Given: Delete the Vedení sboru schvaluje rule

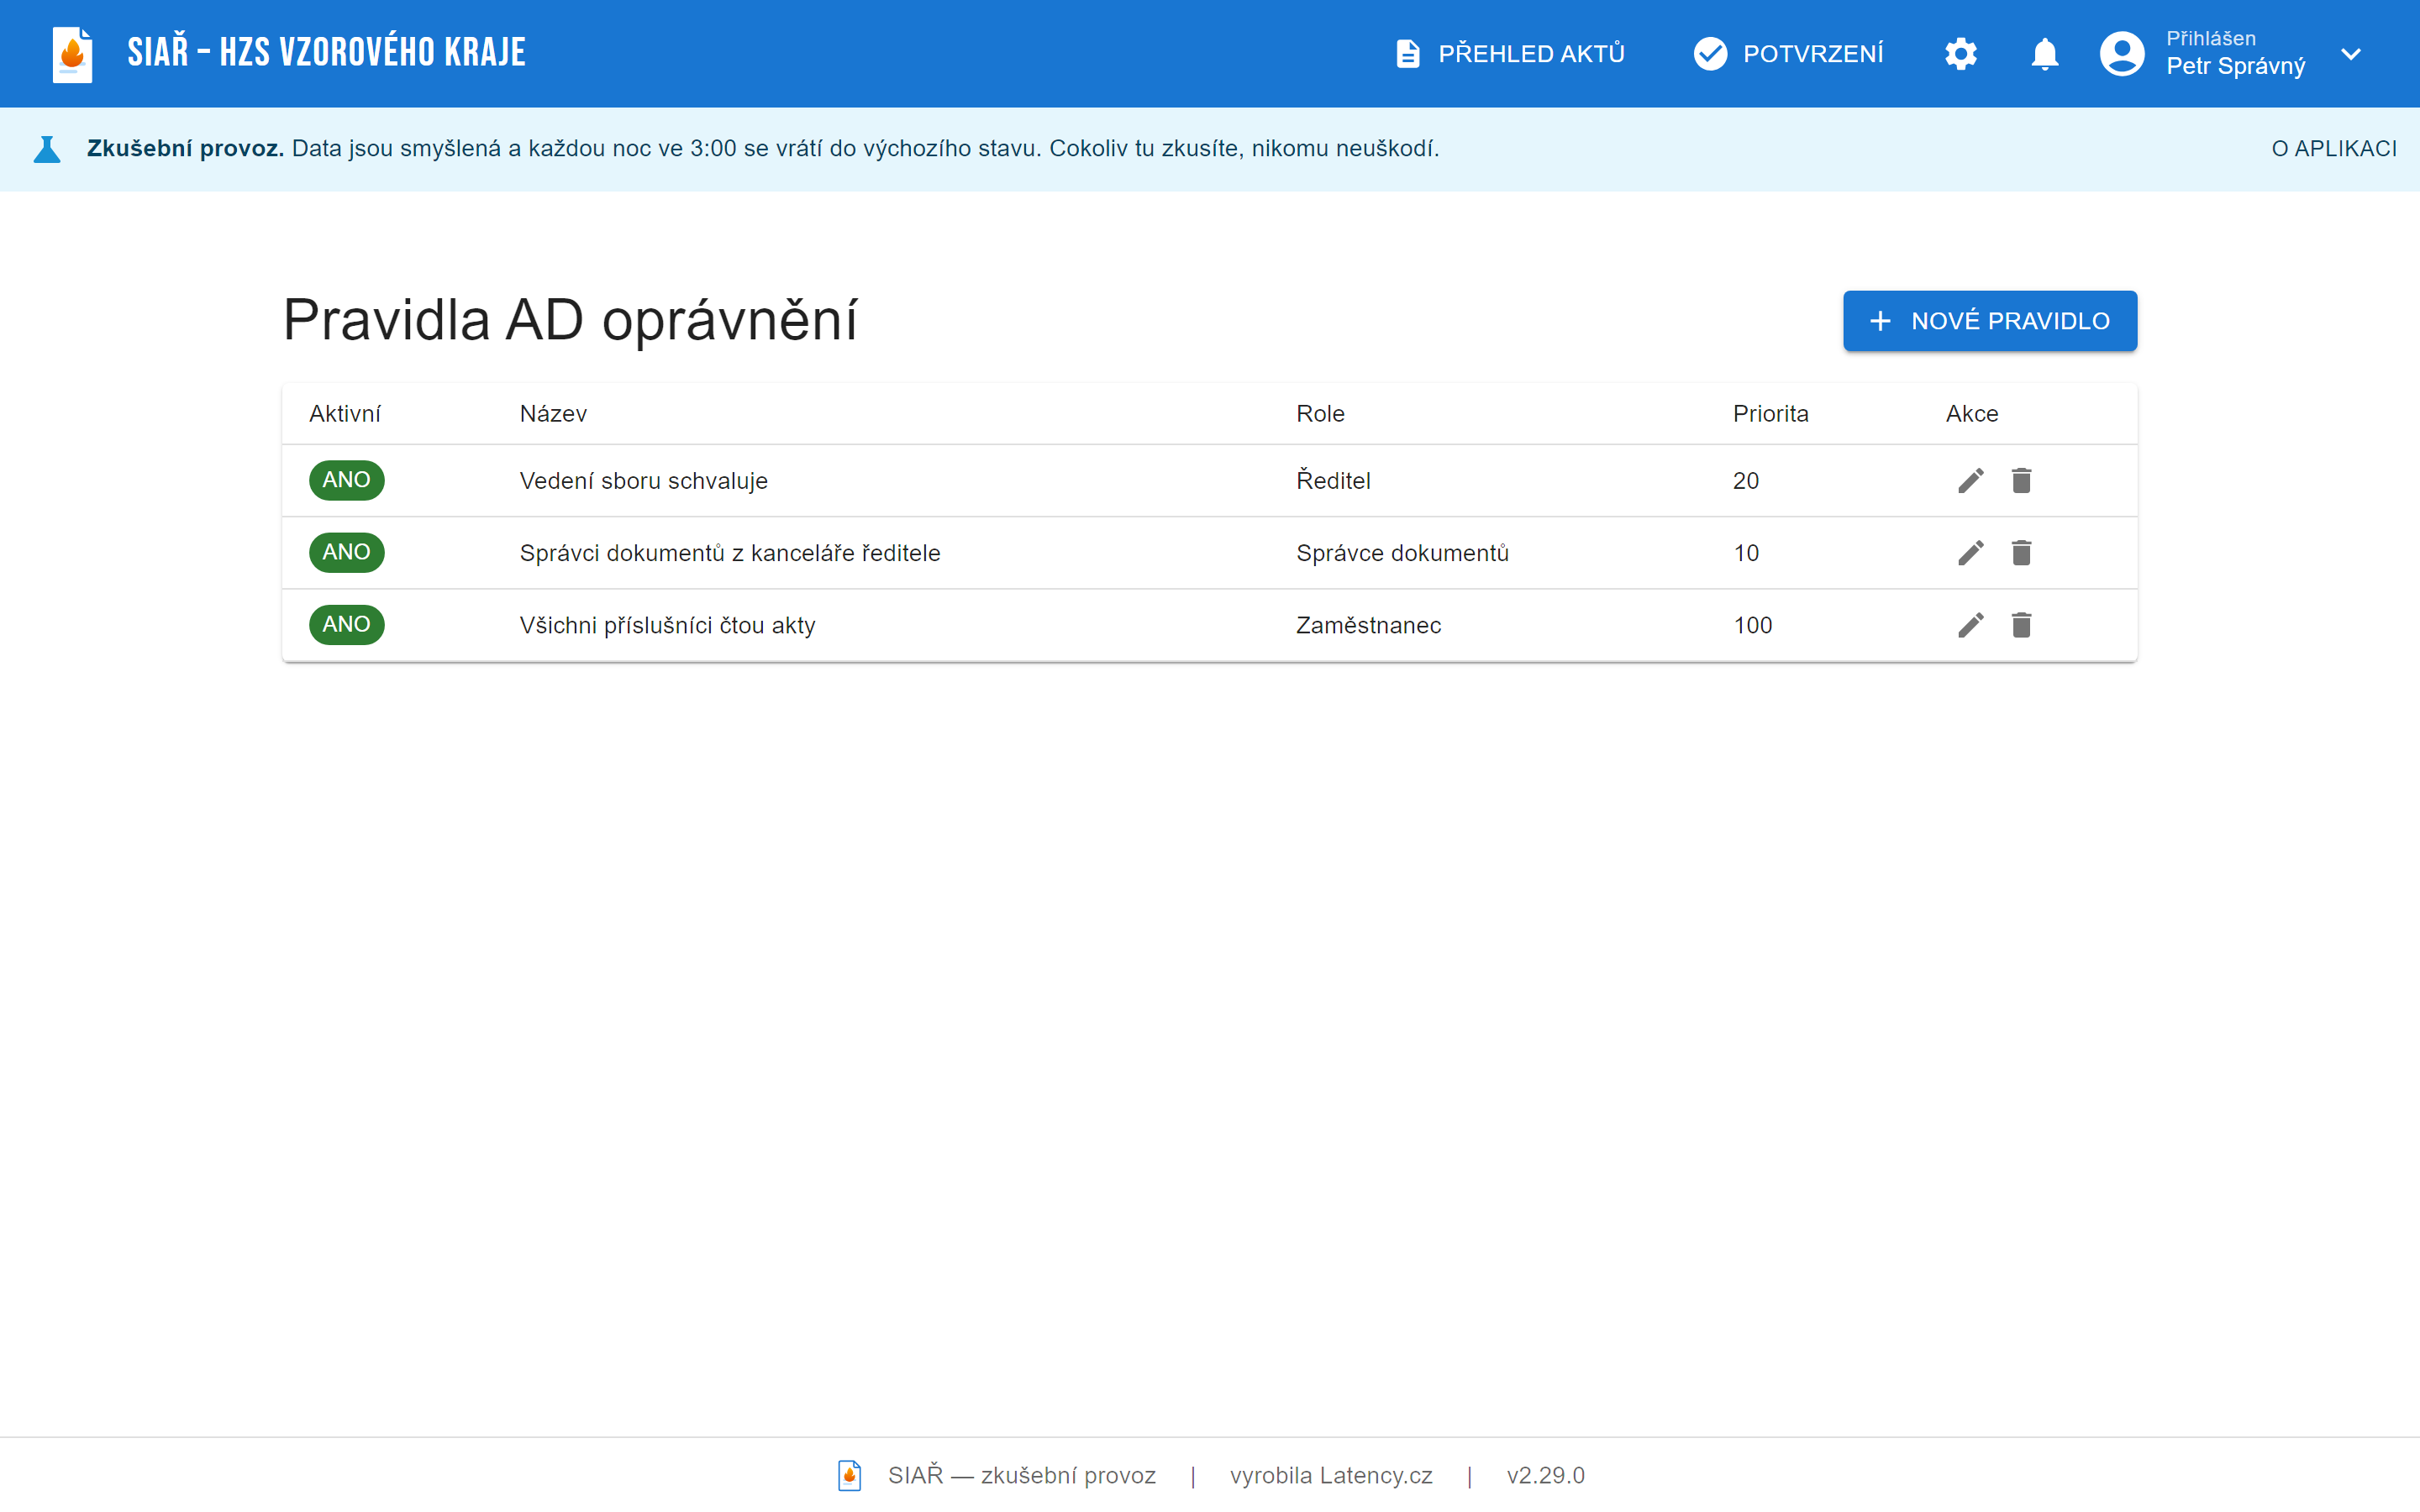Looking at the screenshot, I should [2021, 481].
